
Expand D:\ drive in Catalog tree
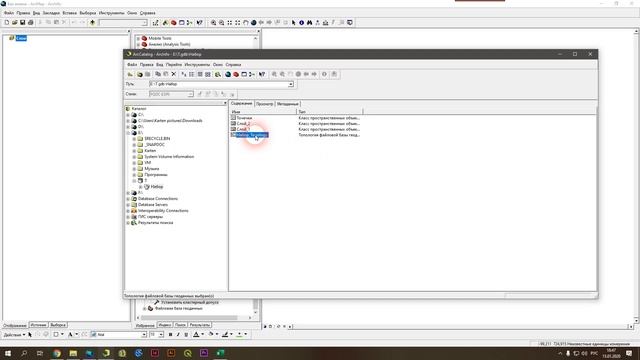(x=128, y=127)
